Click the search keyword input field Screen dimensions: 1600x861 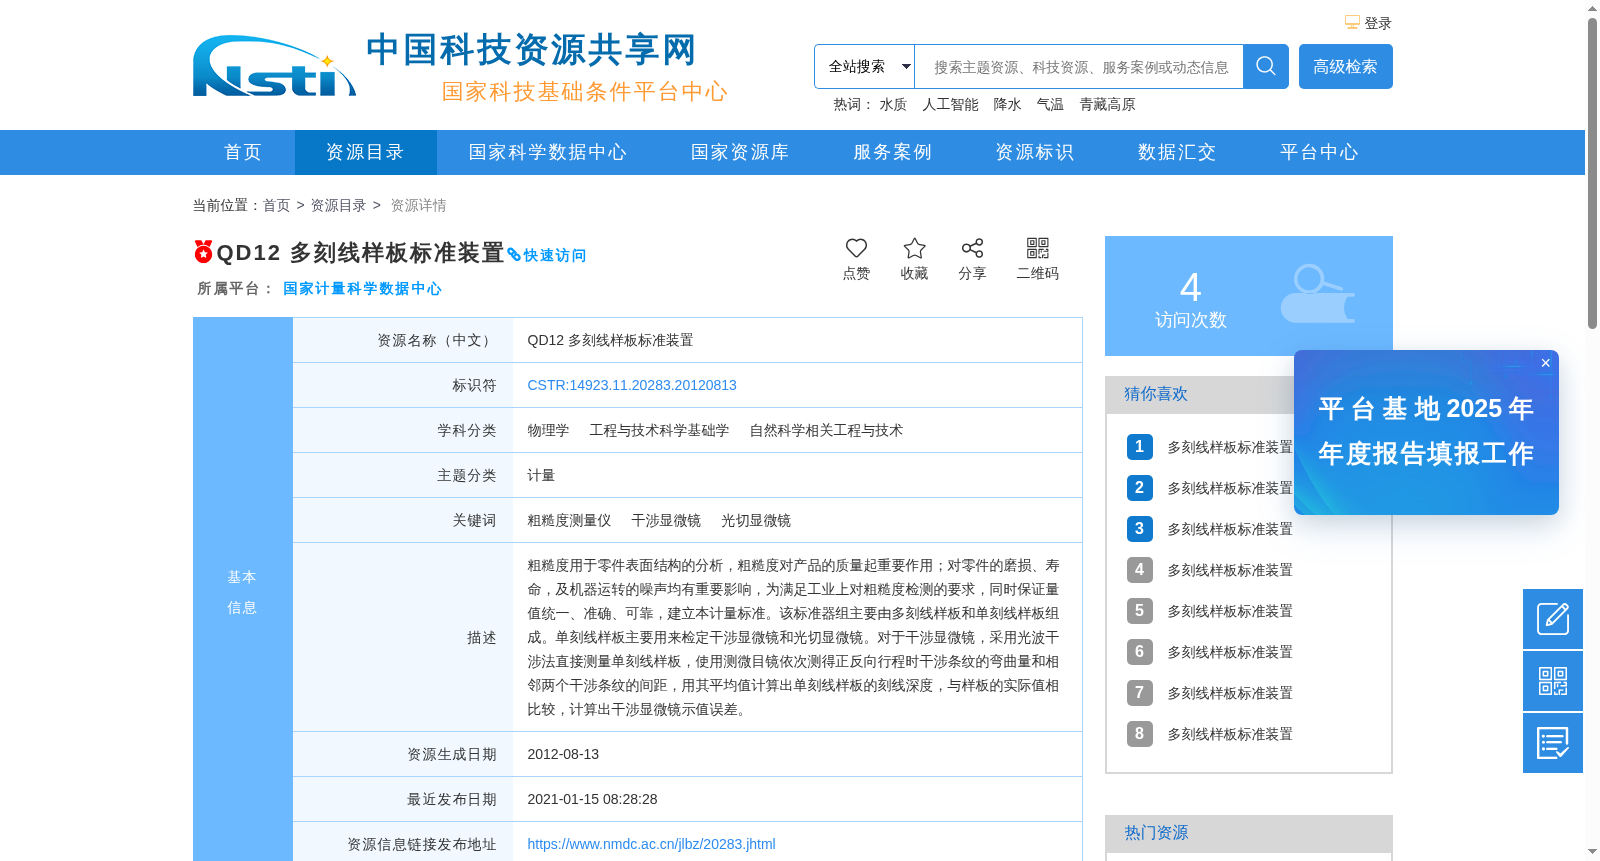(x=1079, y=66)
